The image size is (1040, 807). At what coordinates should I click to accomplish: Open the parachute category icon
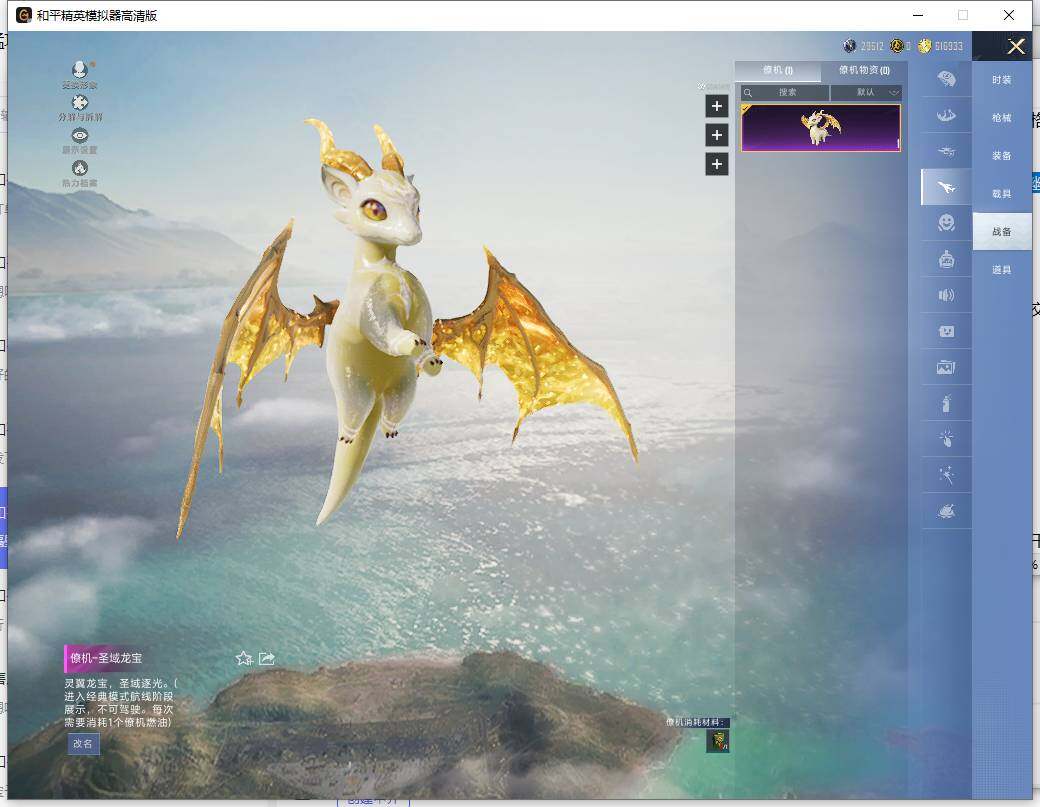tap(946, 114)
